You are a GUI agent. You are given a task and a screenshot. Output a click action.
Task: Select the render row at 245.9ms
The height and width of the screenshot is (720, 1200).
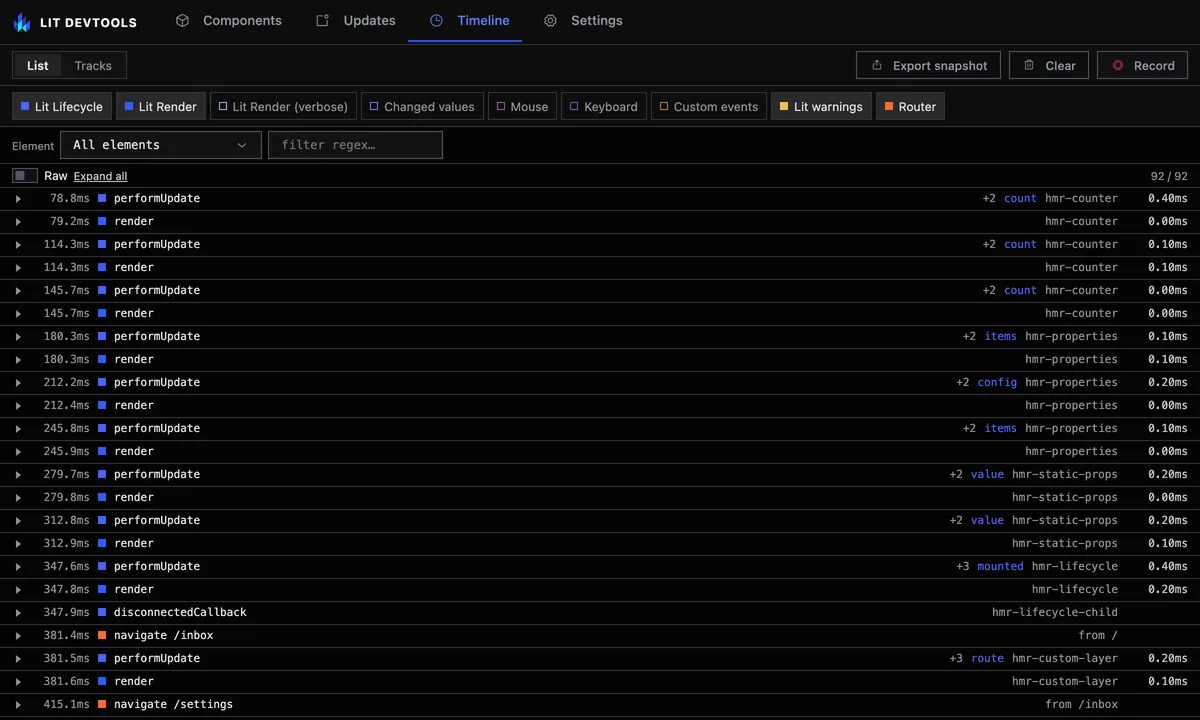(600, 451)
